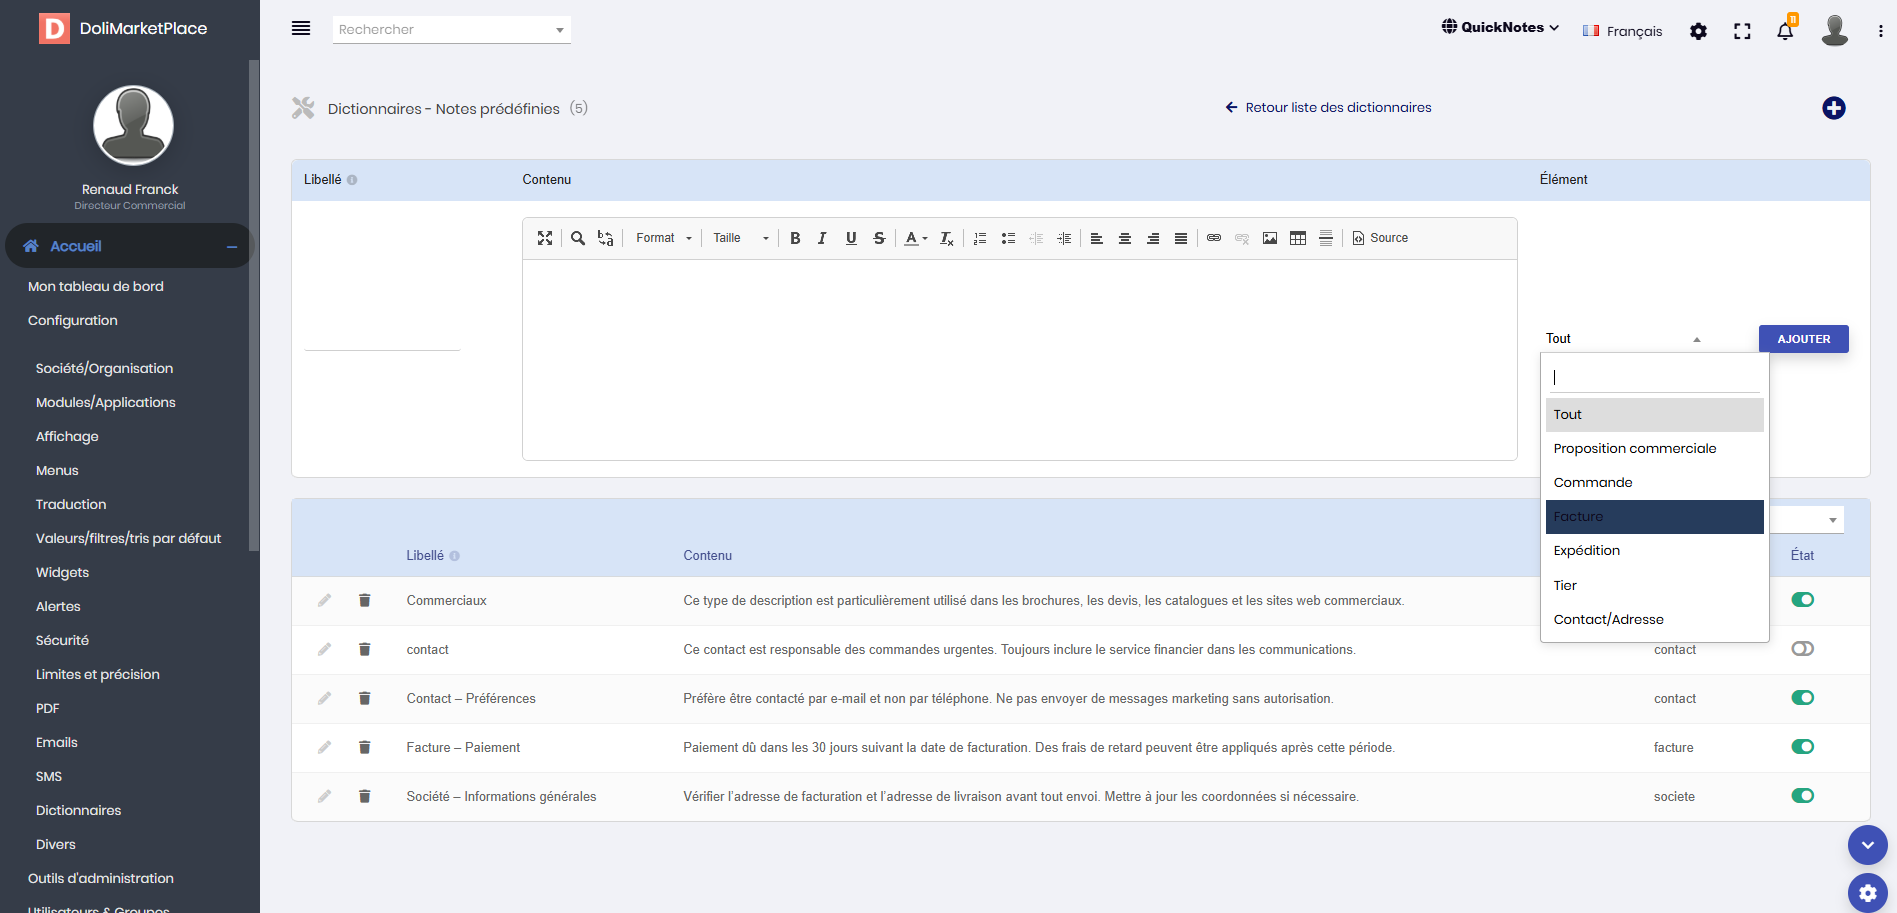
Task: Enable the contact row status toggle
Action: coord(1802,649)
